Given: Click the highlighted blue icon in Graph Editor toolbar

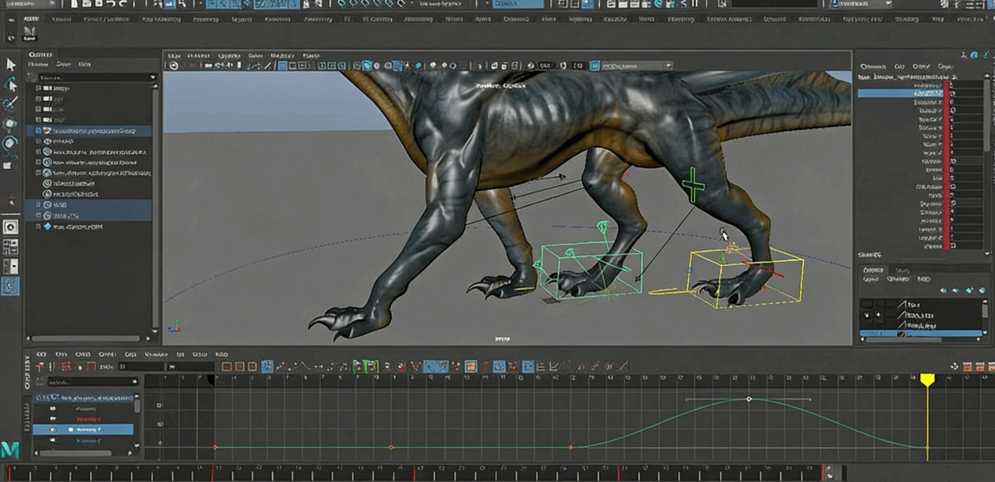Looking at the screenshot, I should (x=267, y=367).
